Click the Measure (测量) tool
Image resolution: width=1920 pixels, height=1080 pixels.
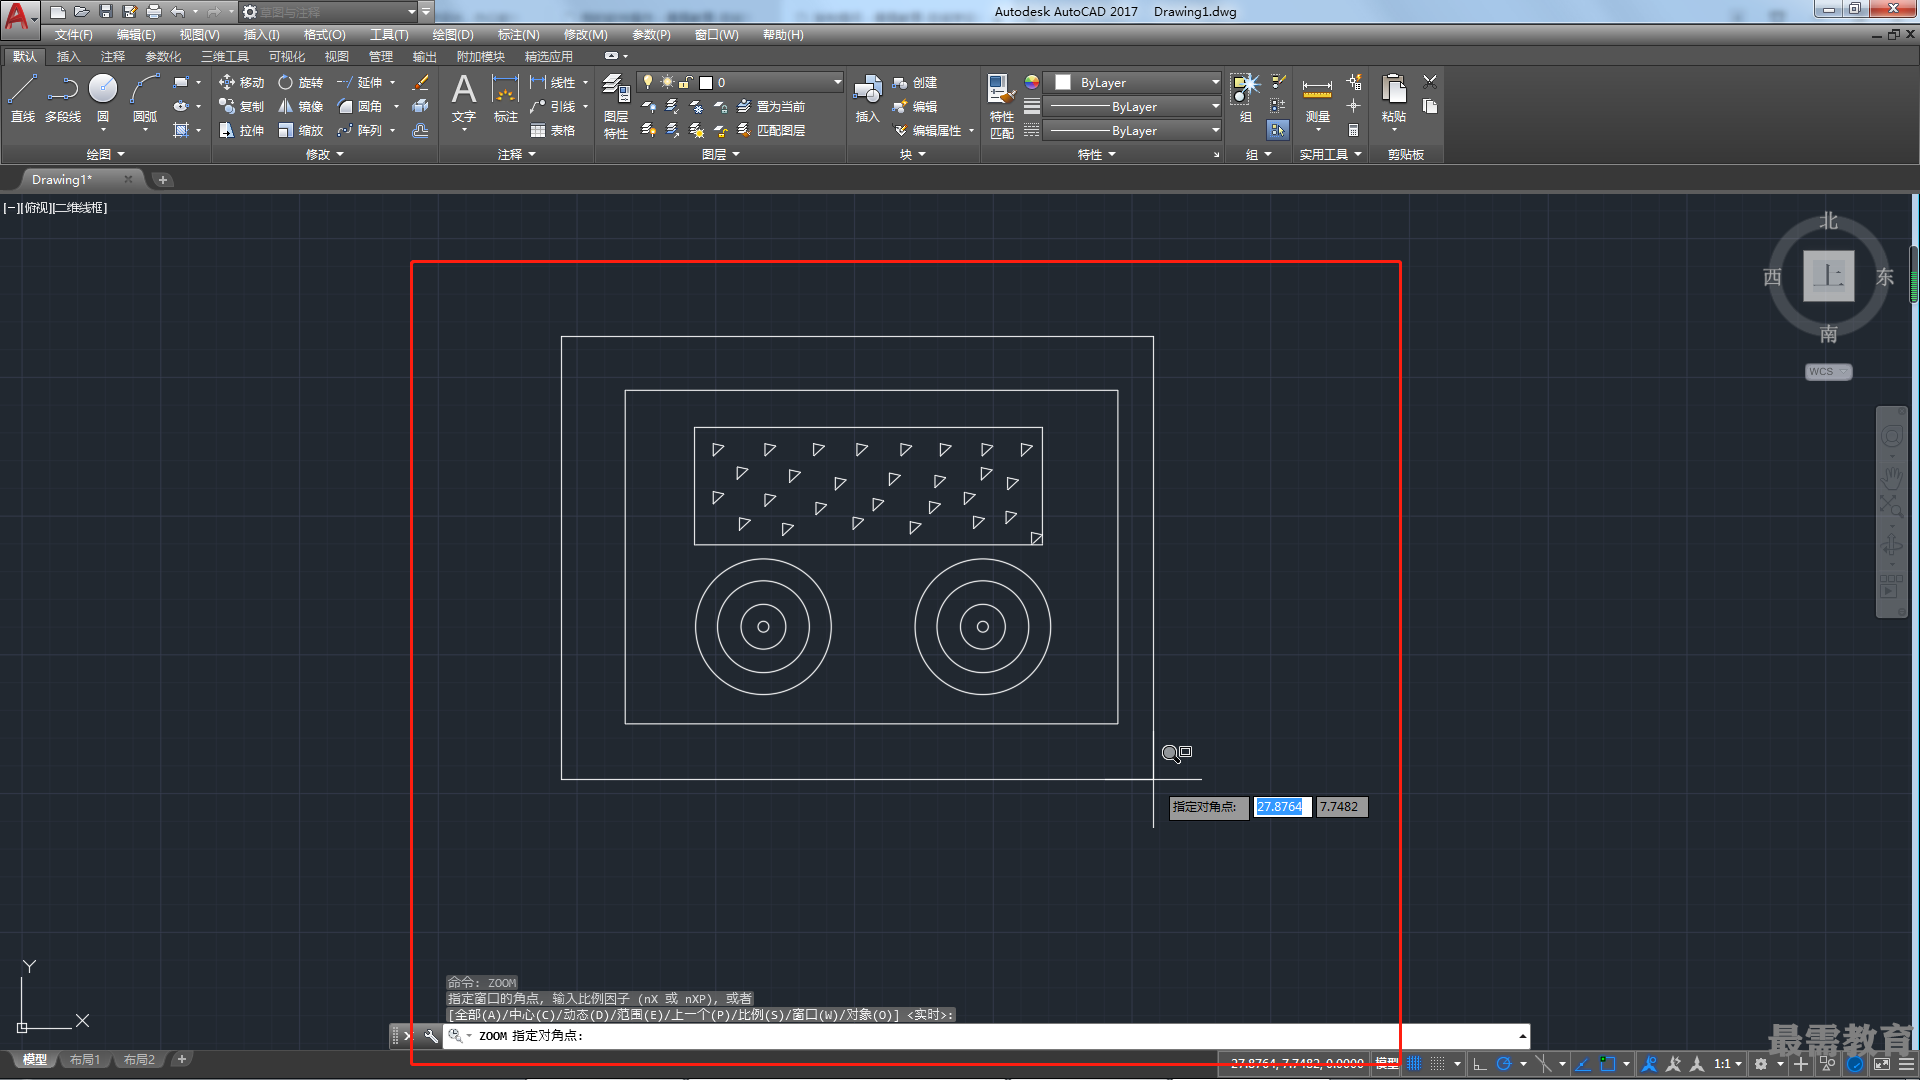coord(1317,99)
